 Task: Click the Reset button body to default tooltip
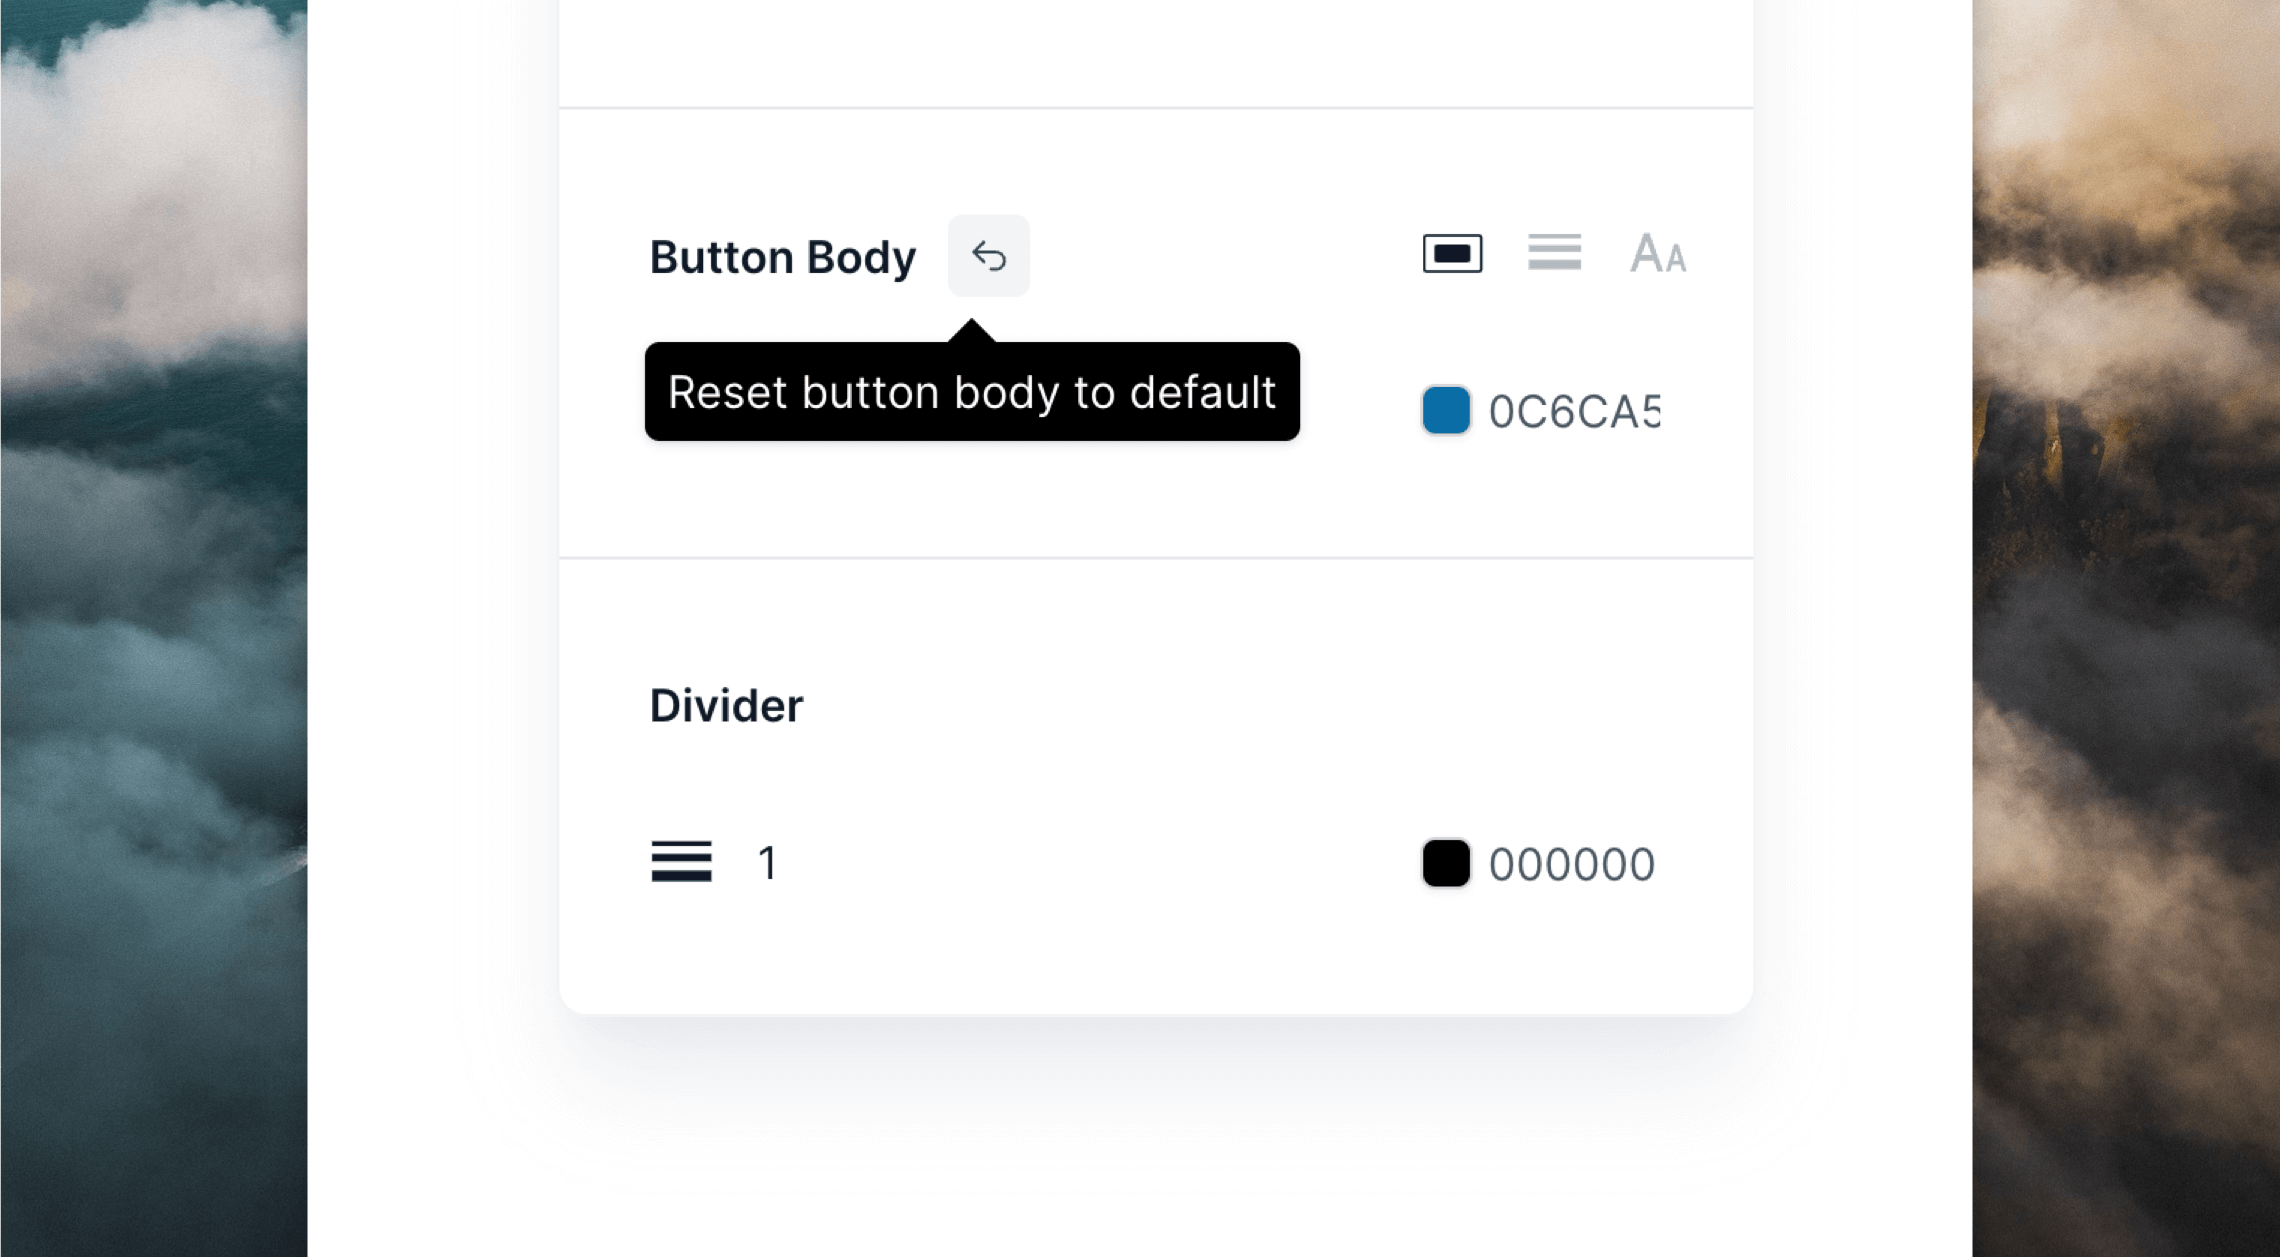(x=972, y=391)
